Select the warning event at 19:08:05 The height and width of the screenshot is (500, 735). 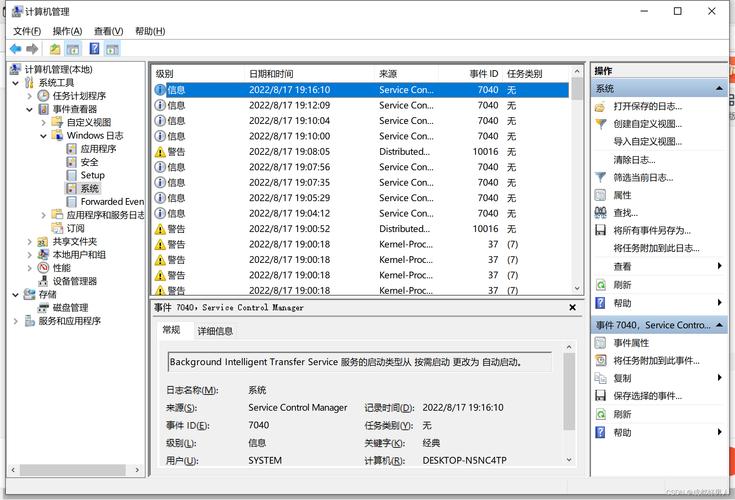[360, 152]
